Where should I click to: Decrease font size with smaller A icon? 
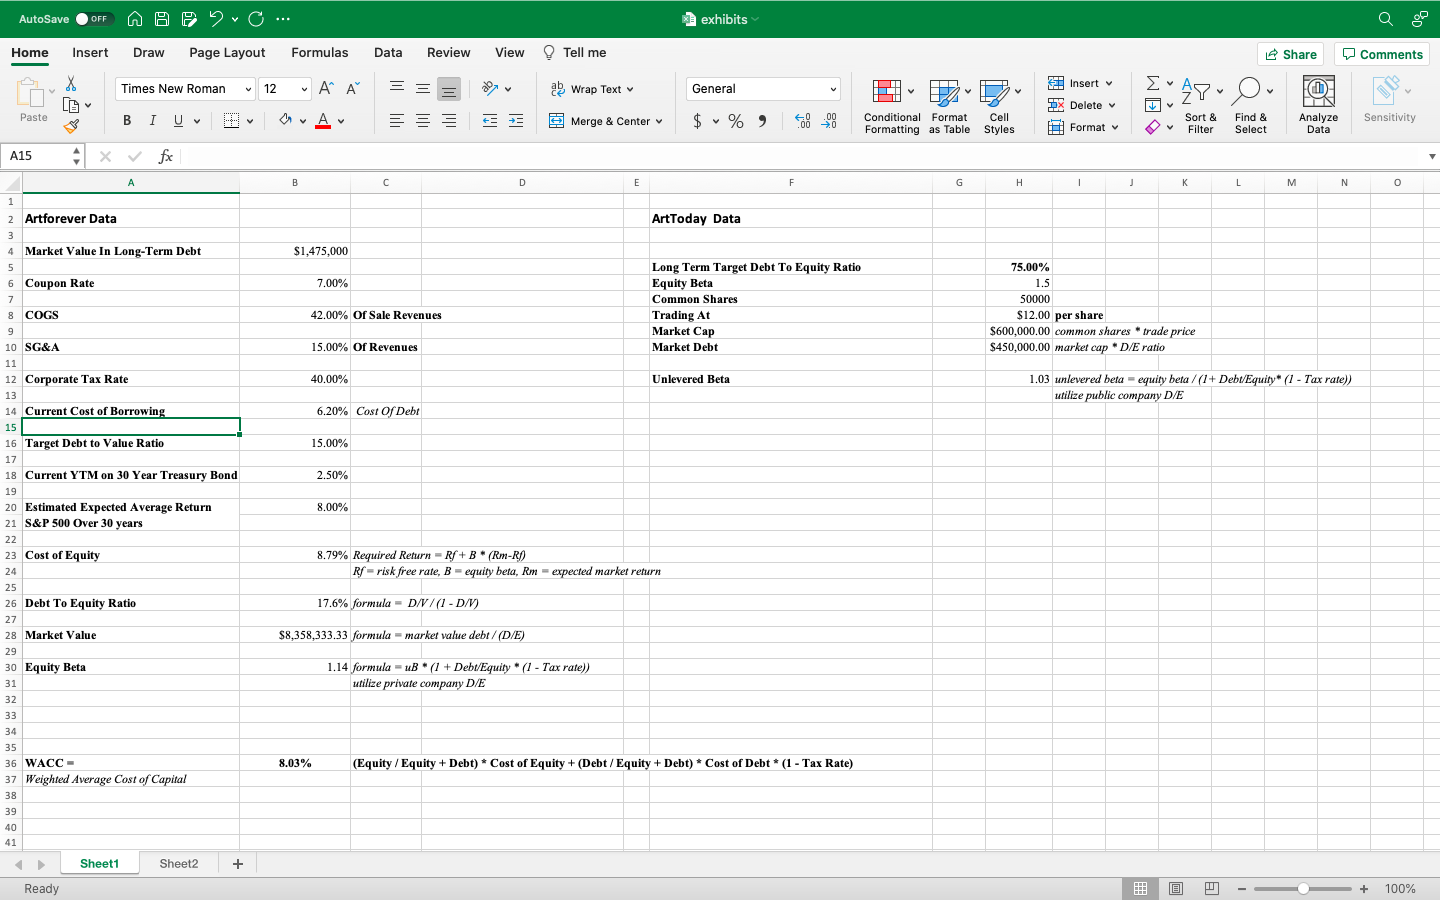(x=352, y=89)
